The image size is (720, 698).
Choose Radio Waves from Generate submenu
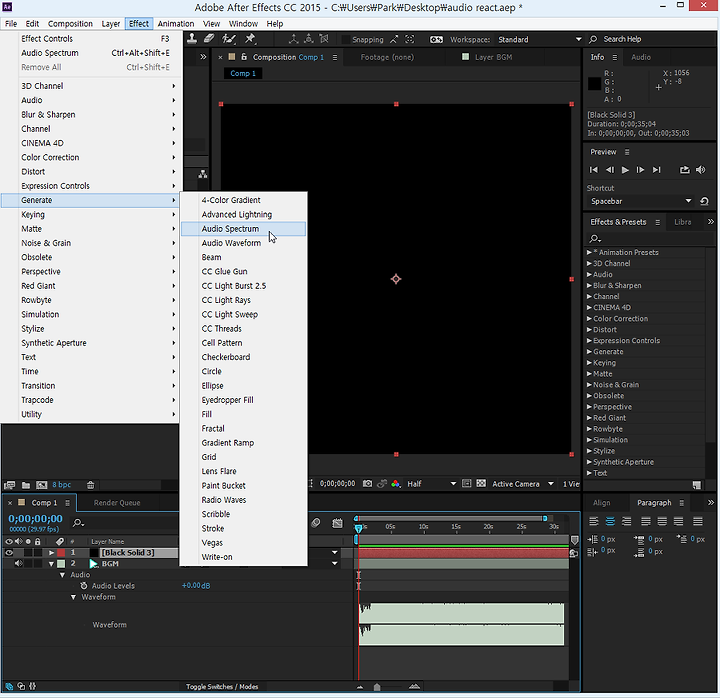point(243,500)
